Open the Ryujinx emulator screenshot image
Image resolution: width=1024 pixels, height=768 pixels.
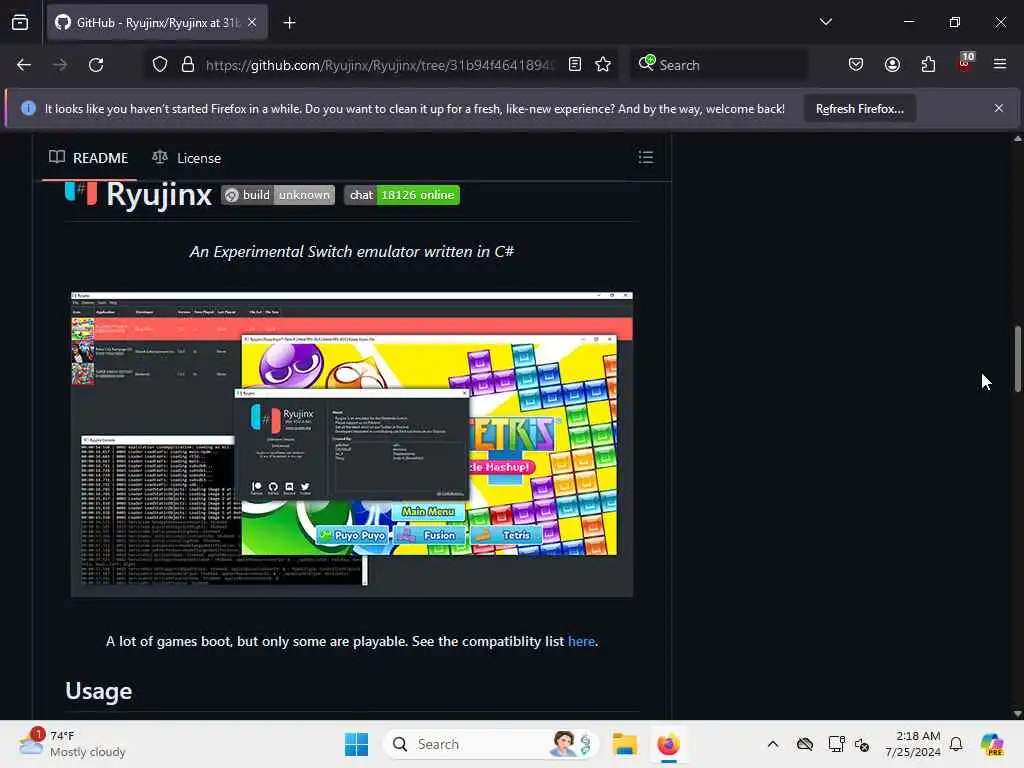pos(352,444)
